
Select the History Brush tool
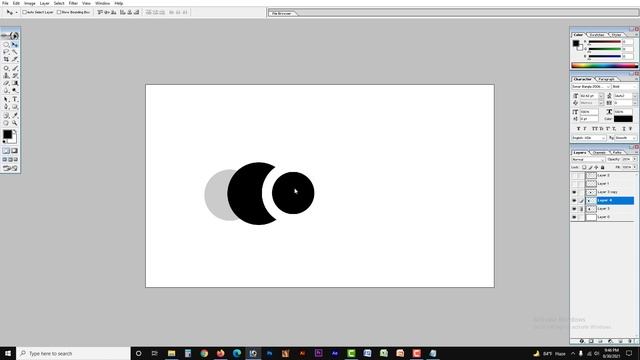15,76
